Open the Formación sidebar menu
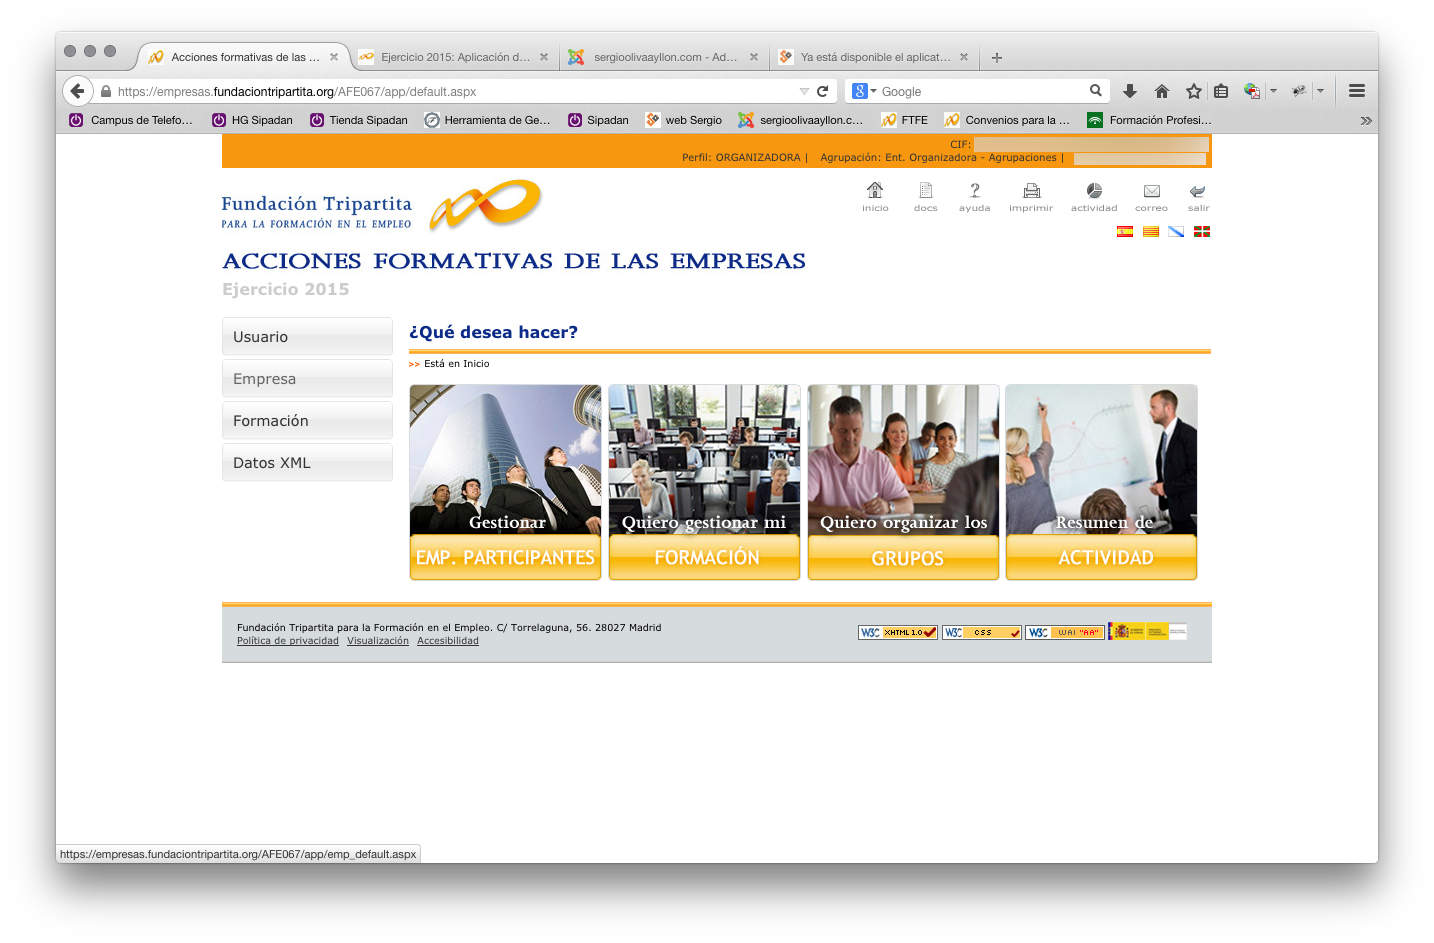The height and width of the screenshot is (943, 1434). [307, 421]
